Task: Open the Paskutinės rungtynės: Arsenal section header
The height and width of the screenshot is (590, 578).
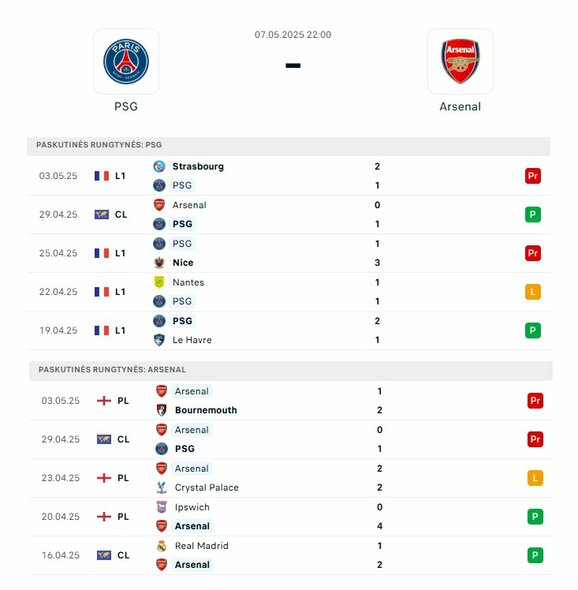Action: coord(291,370)
